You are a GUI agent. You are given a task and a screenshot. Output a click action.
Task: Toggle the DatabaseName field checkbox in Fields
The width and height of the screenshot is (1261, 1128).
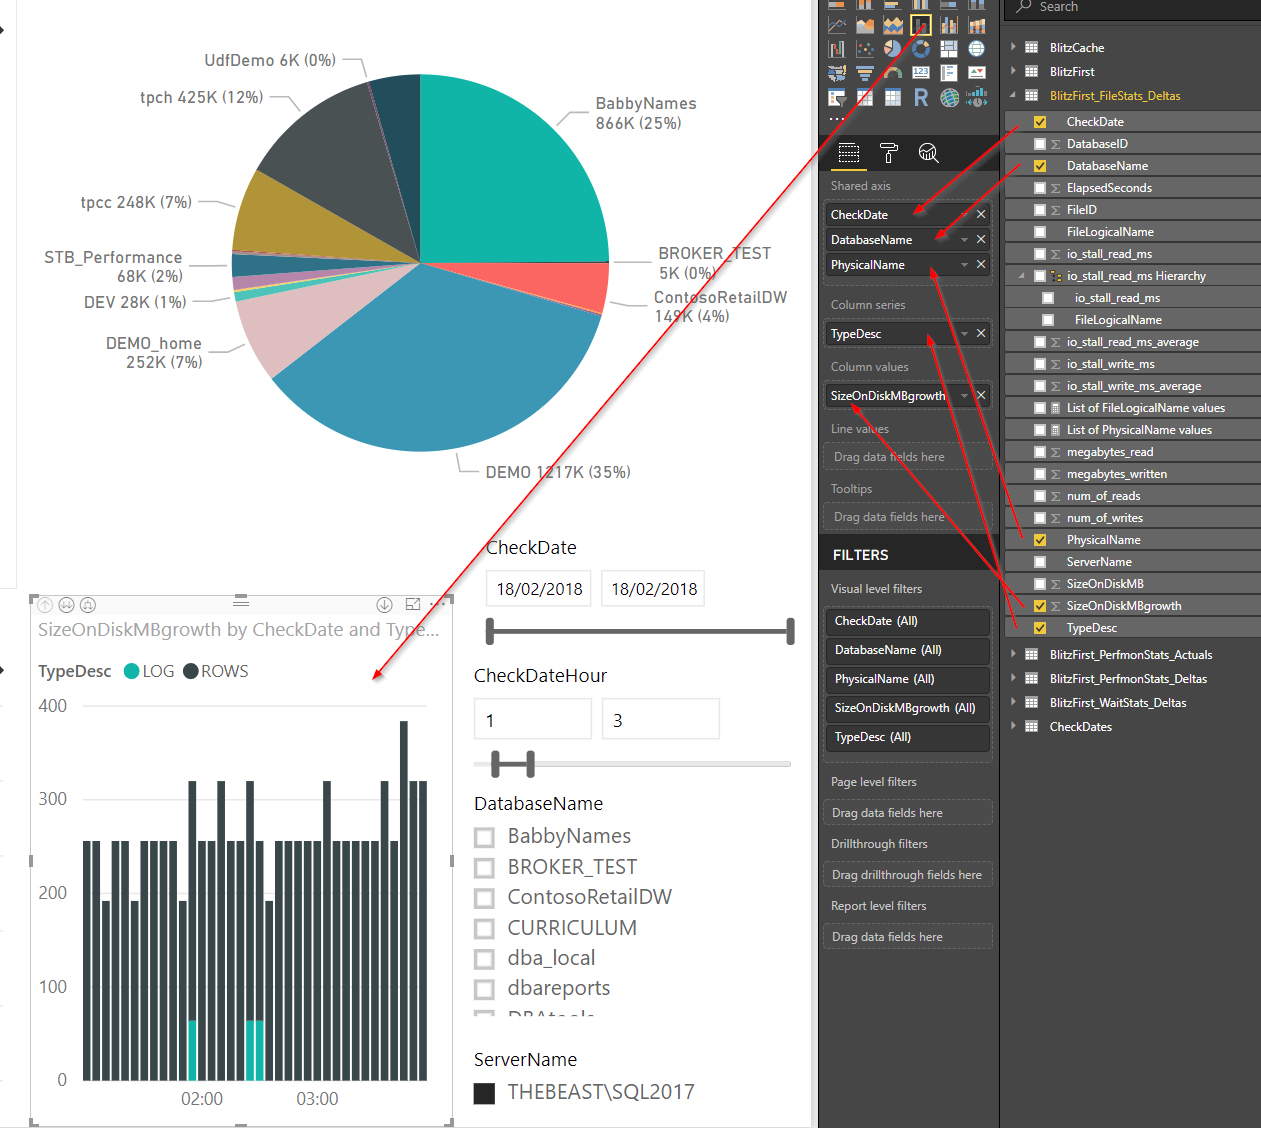(x=1040, y=166)
